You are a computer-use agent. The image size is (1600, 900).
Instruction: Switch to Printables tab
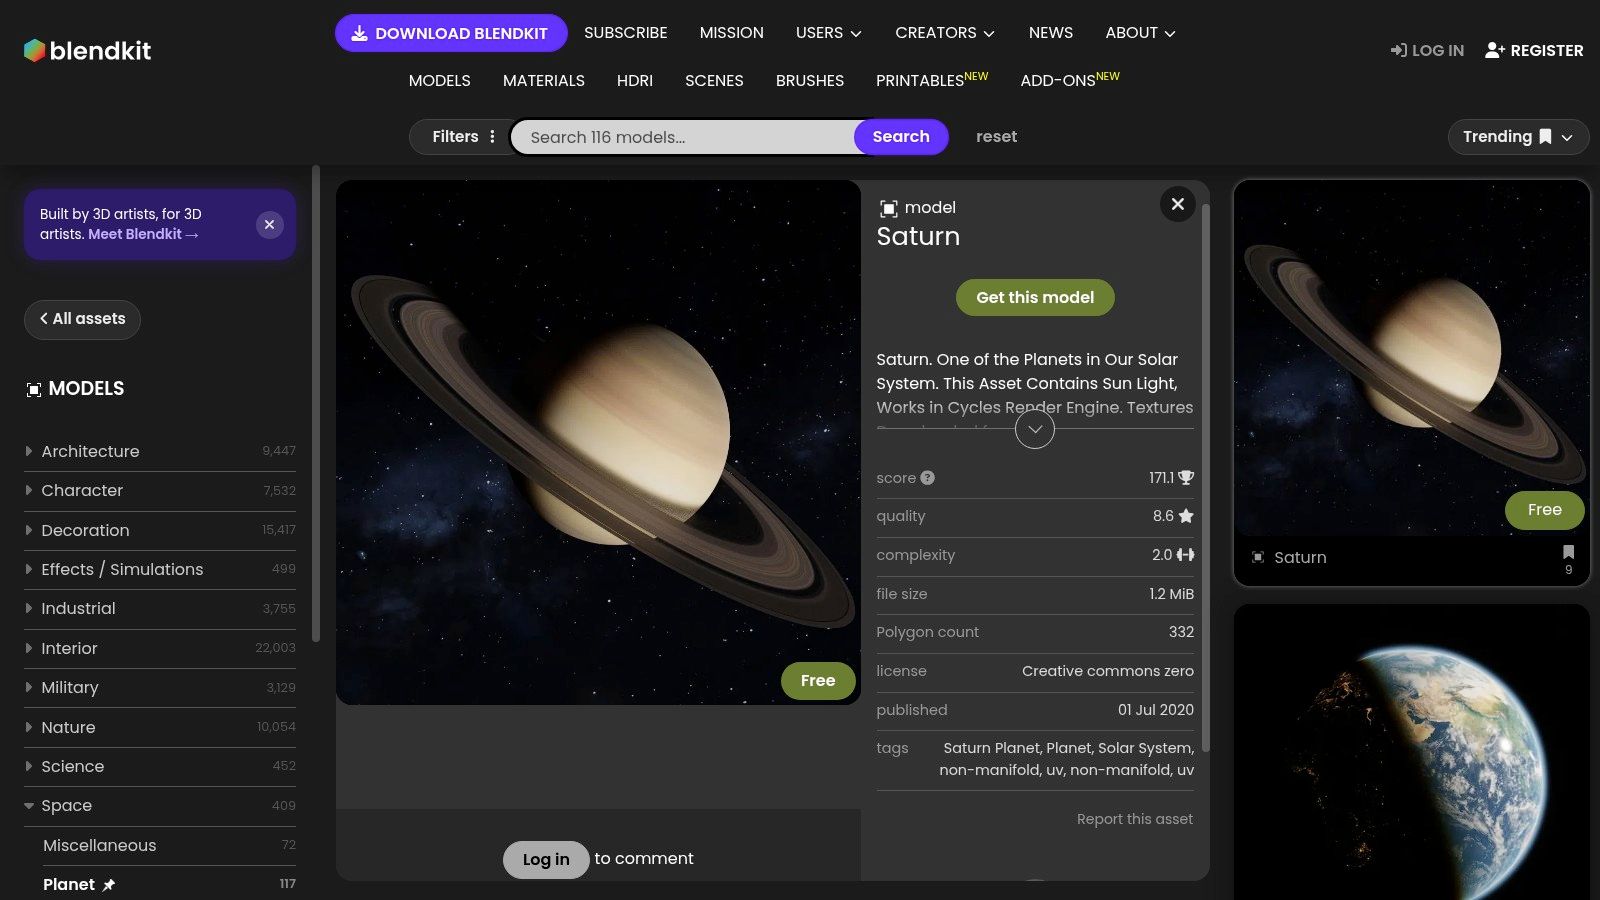(932, 80)
